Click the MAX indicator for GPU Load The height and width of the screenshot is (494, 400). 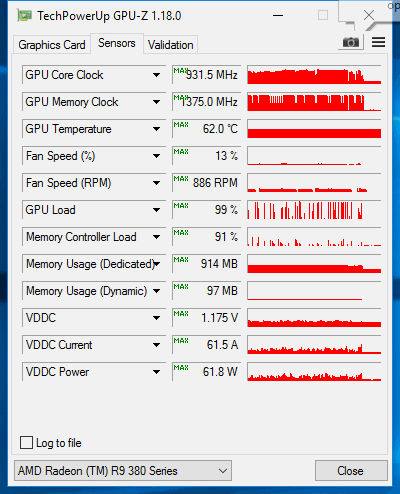point(181,206)
